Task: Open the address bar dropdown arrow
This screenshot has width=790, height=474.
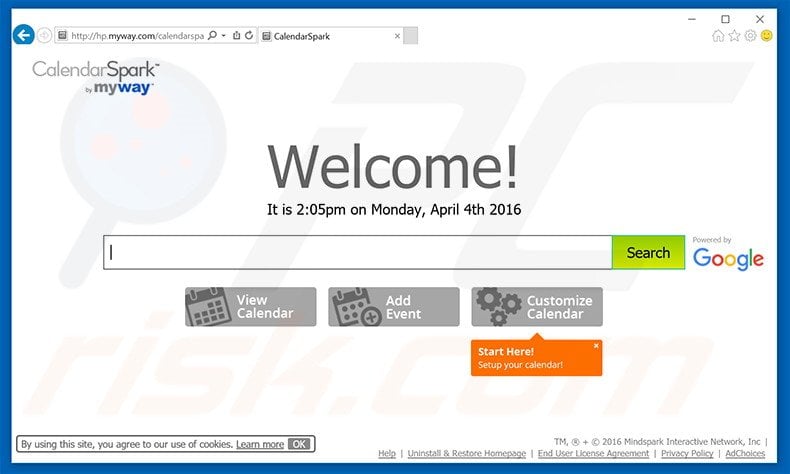Action: pos(224,35)
